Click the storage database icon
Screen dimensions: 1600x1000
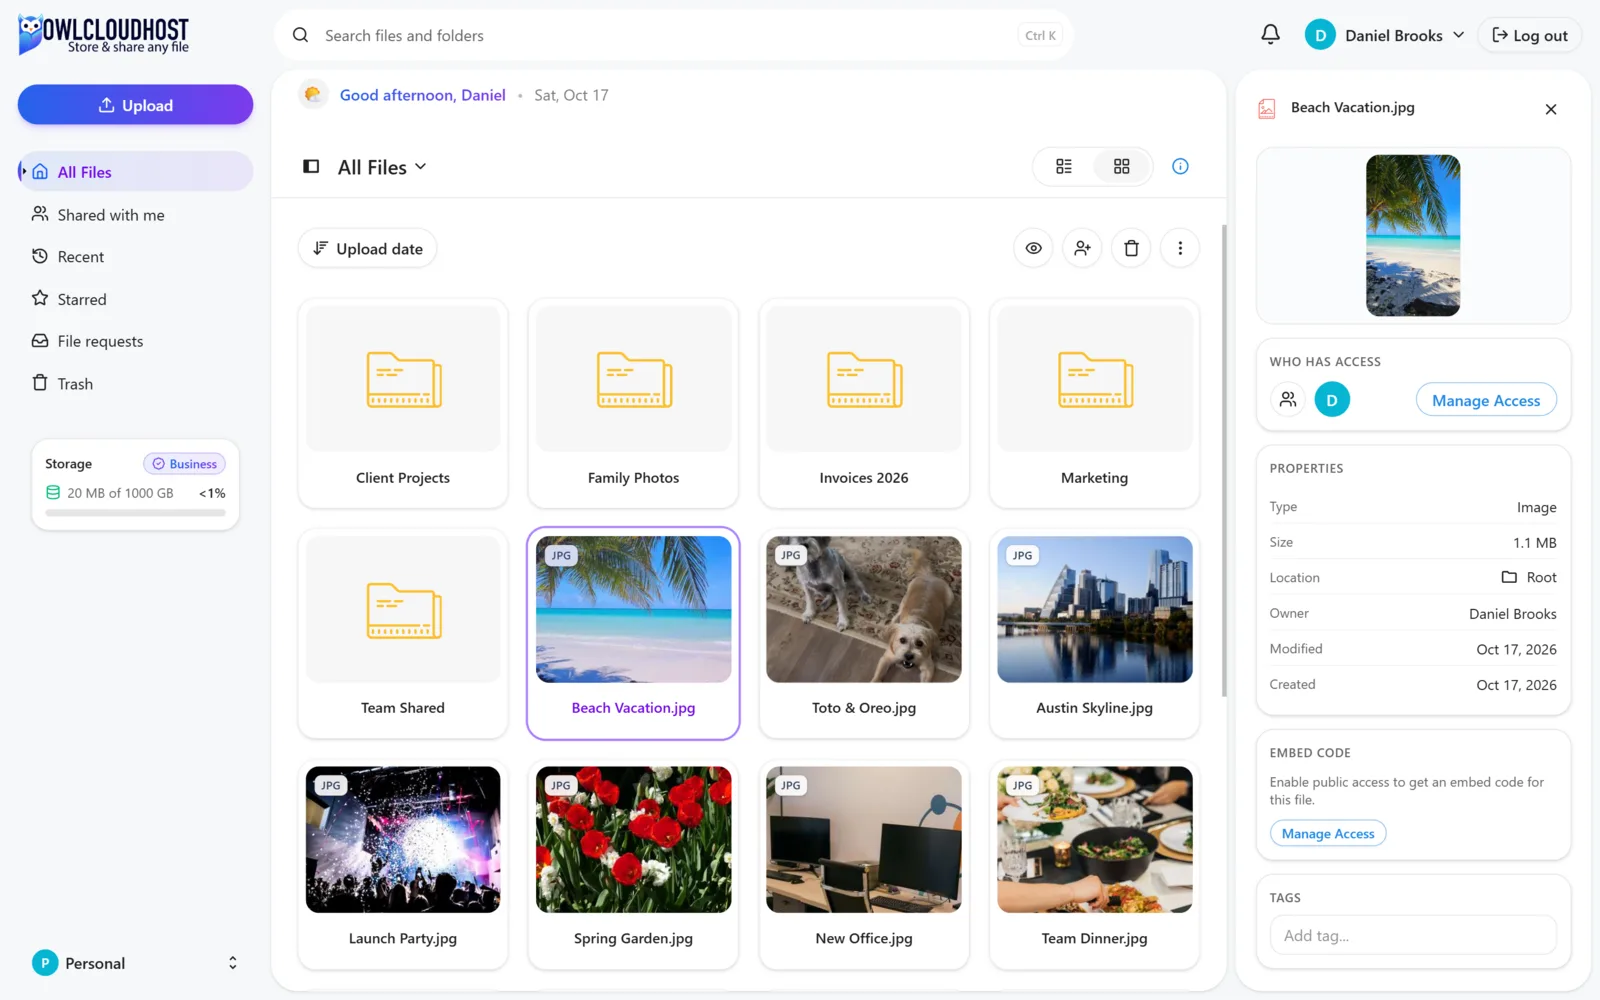[53, 493]
